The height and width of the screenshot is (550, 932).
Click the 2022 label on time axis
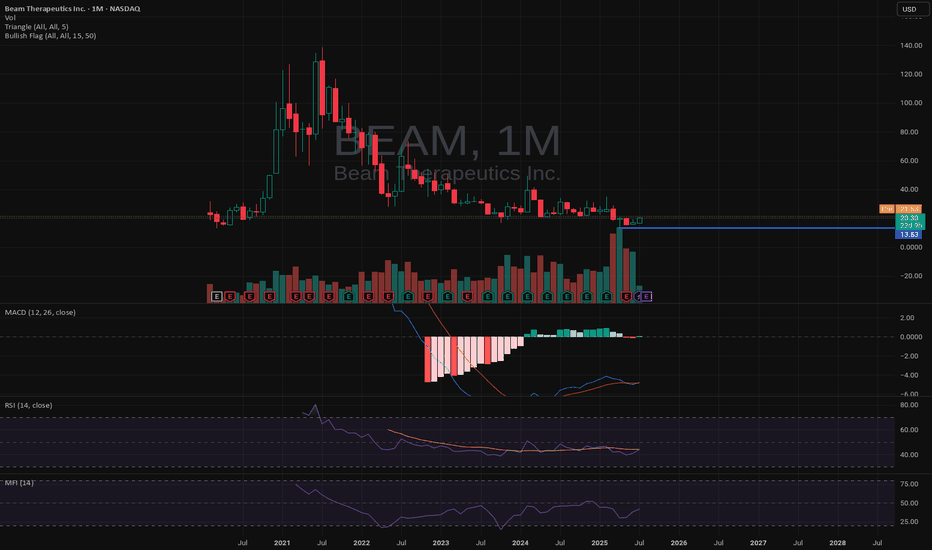click(x=361, y=543)
